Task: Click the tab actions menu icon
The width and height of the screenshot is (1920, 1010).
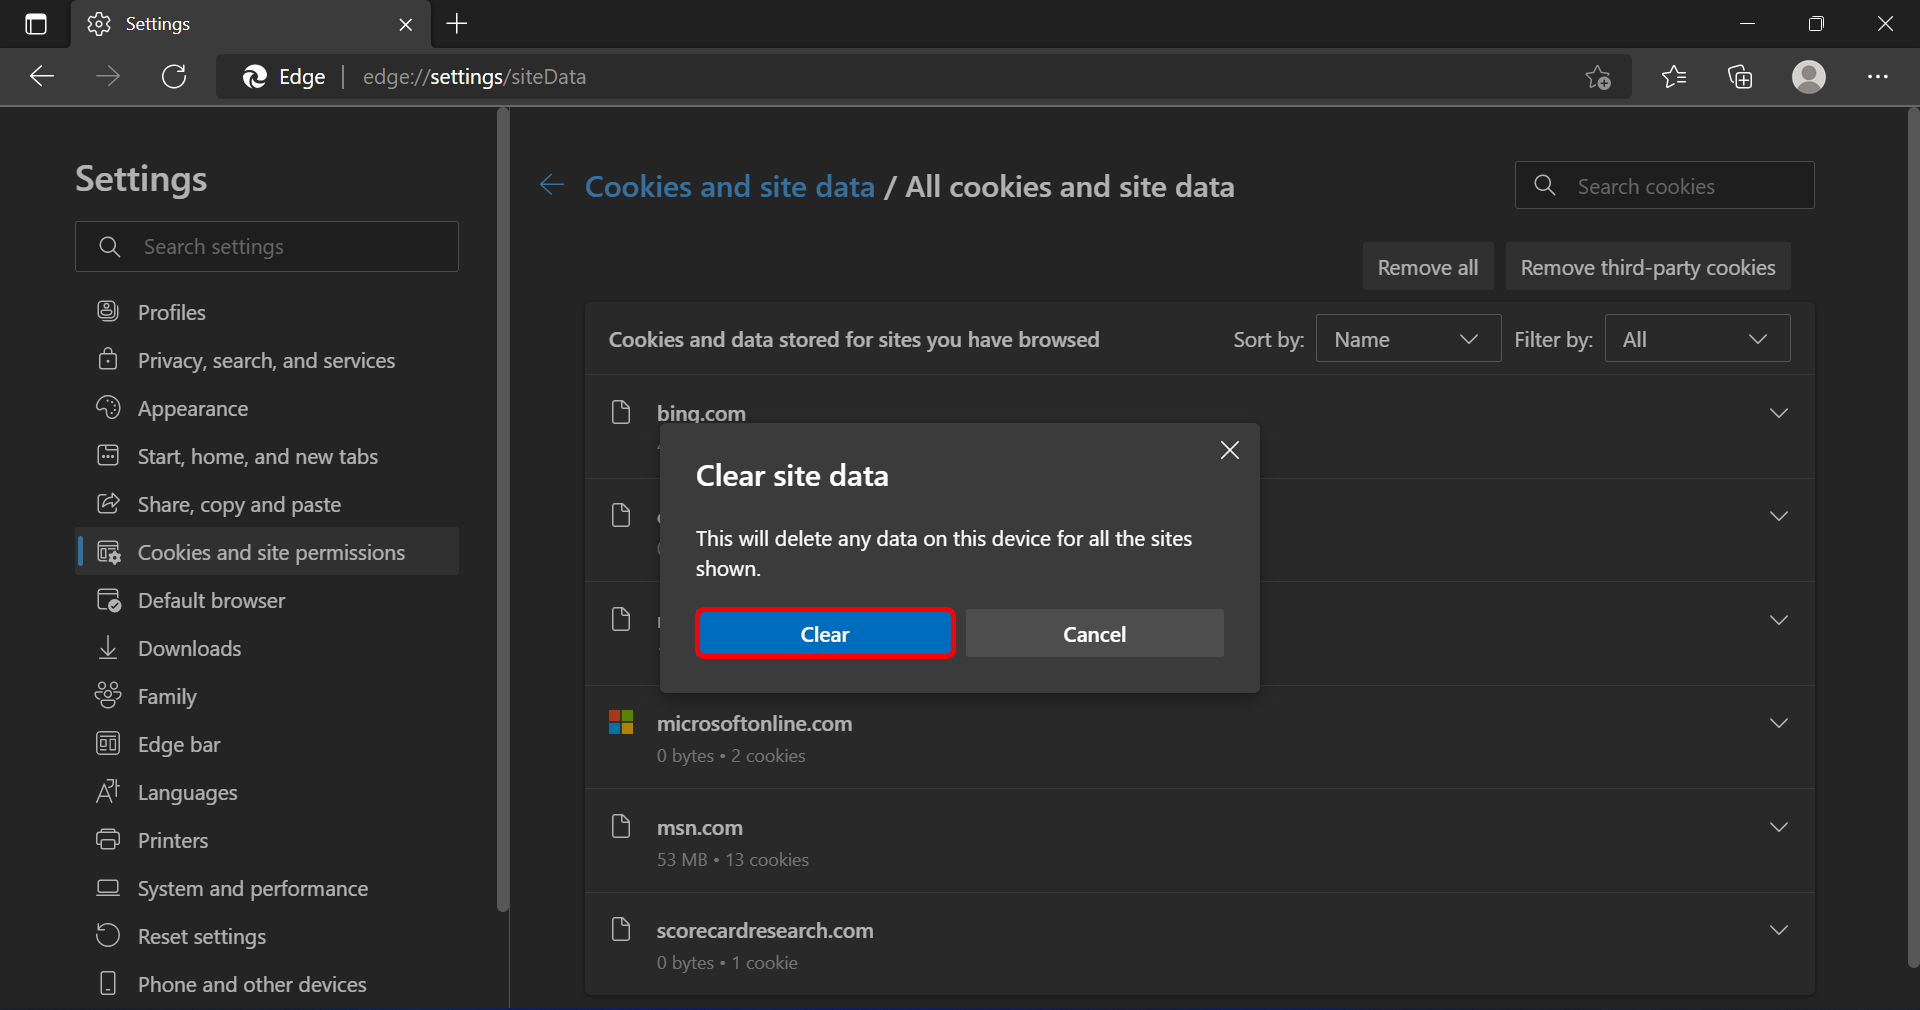Action: pos(36,24)
